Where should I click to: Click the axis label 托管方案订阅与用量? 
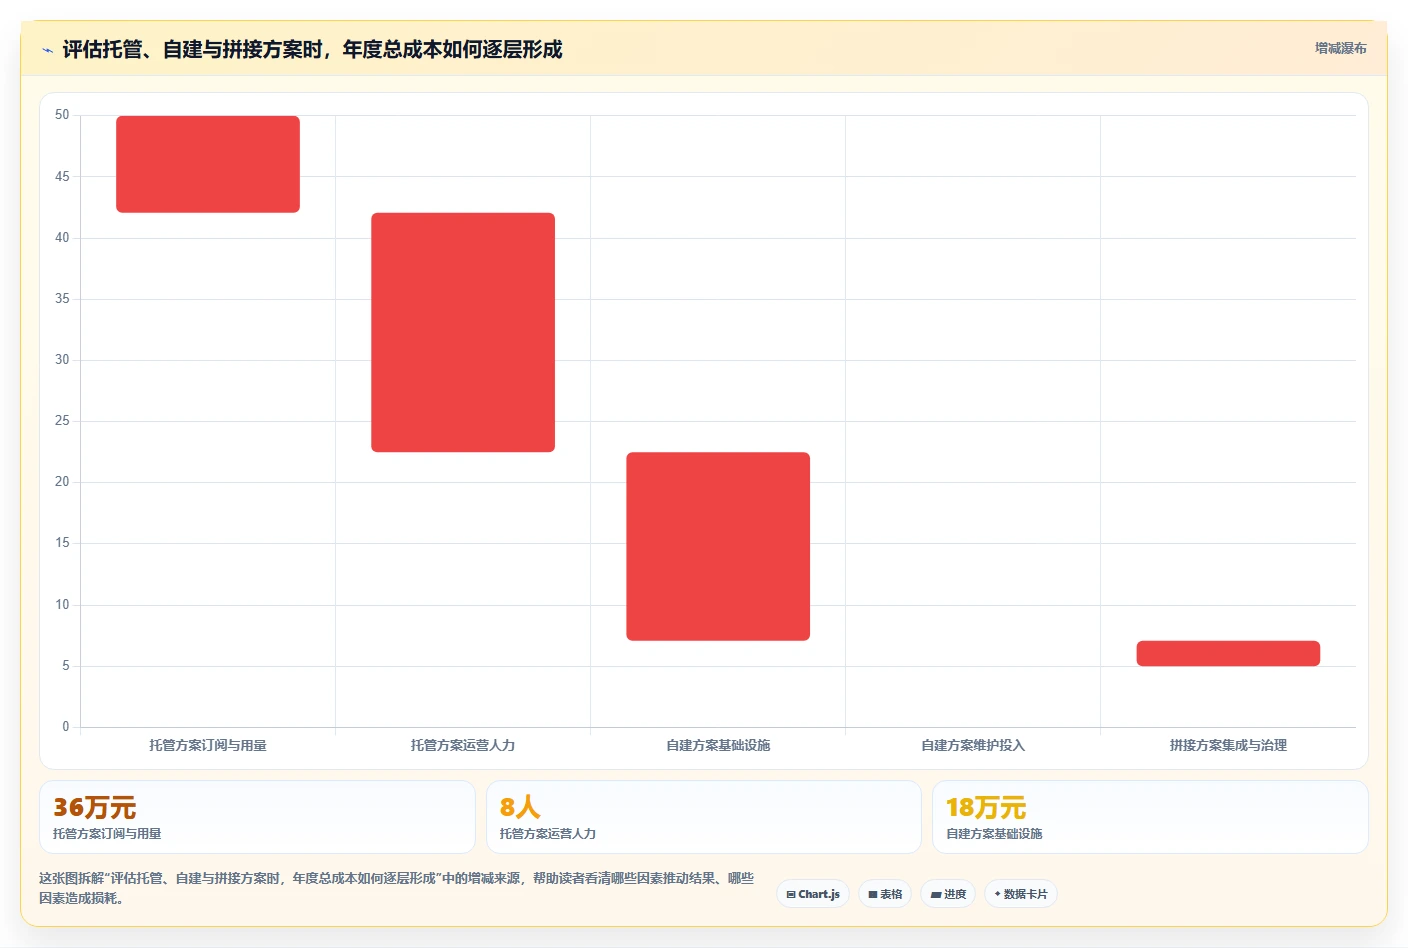coord(208,745)
